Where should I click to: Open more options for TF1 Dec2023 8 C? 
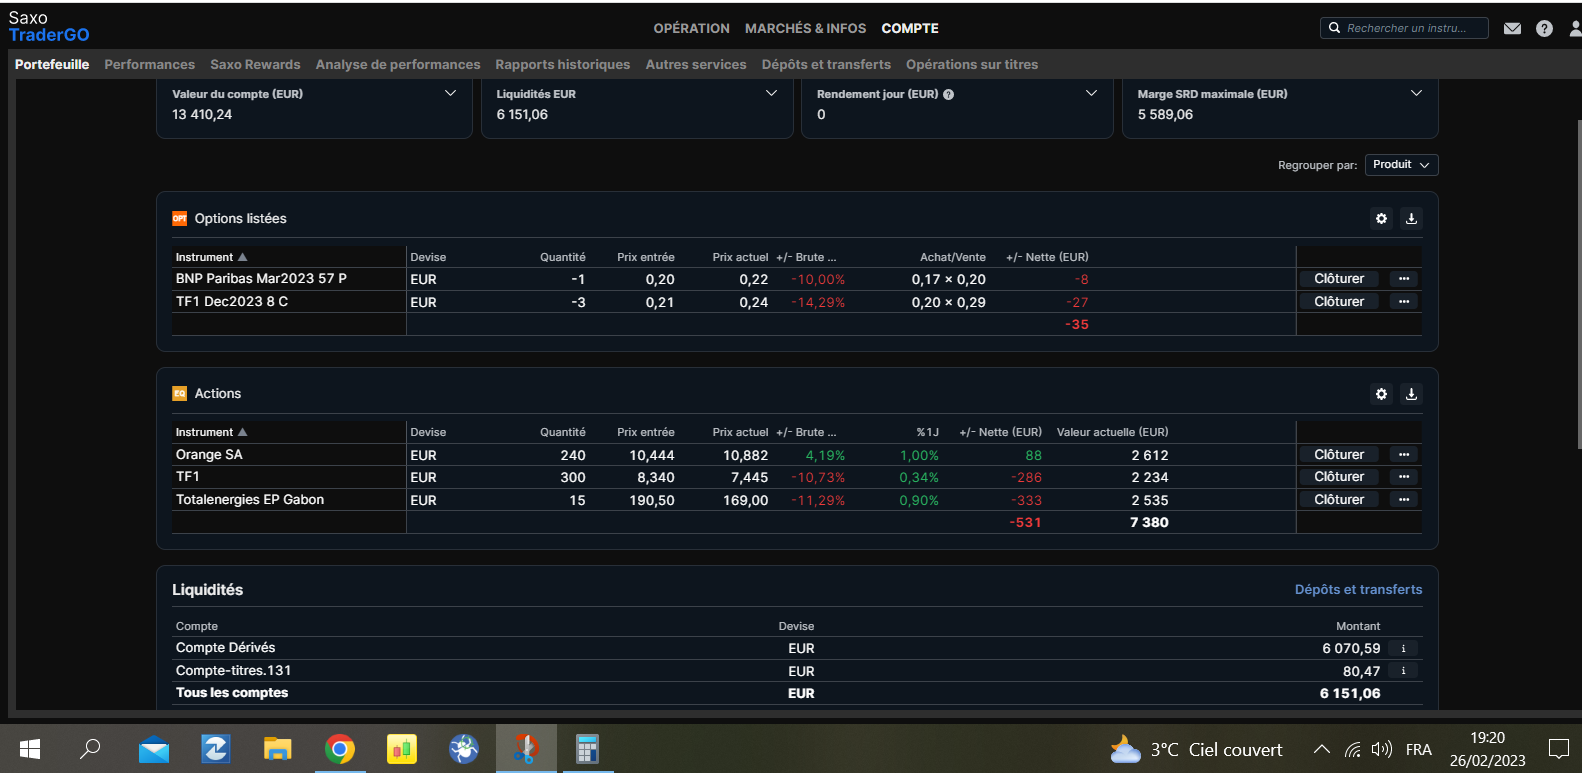(x=1404, y=302)
